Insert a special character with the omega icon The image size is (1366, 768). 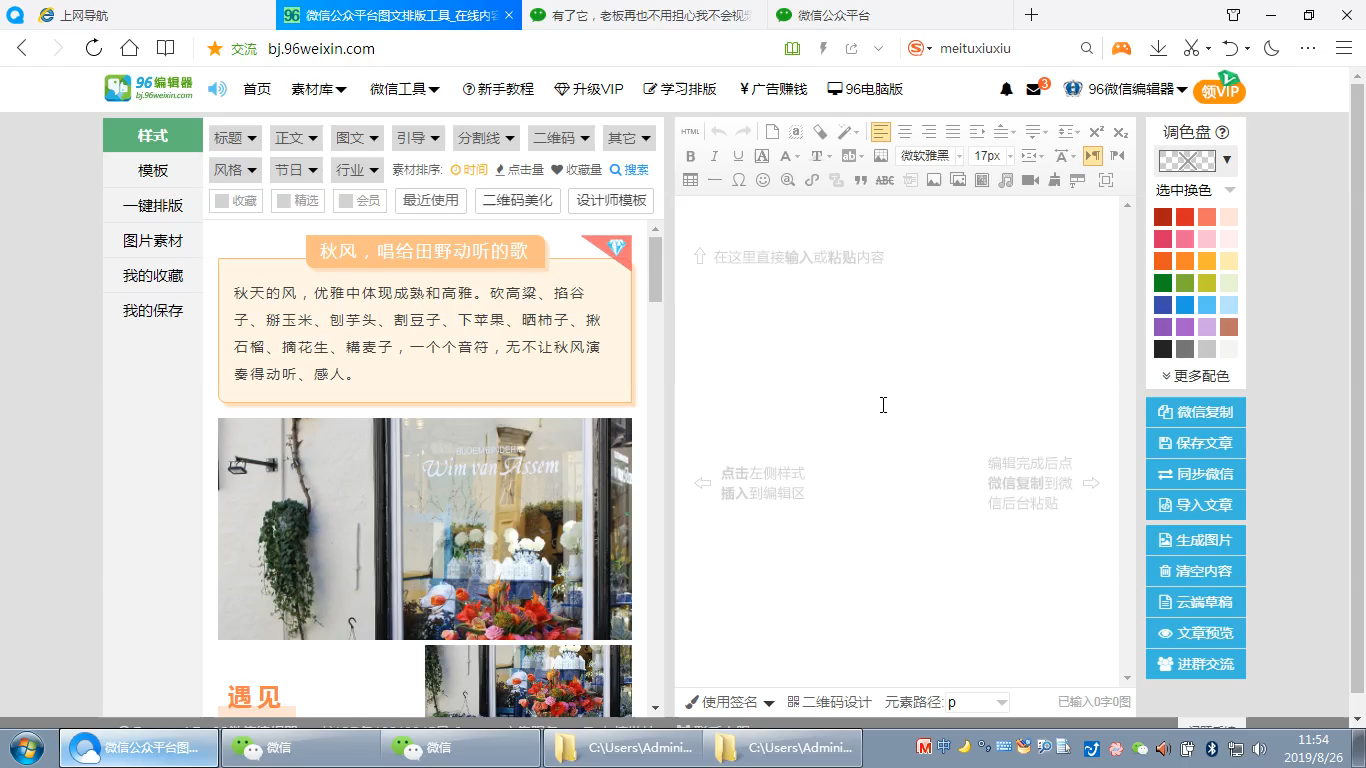(739, 181)
